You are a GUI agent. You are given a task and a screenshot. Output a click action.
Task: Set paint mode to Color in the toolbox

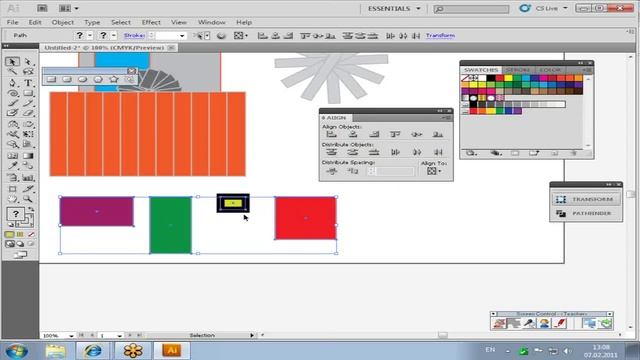[9, 234]
